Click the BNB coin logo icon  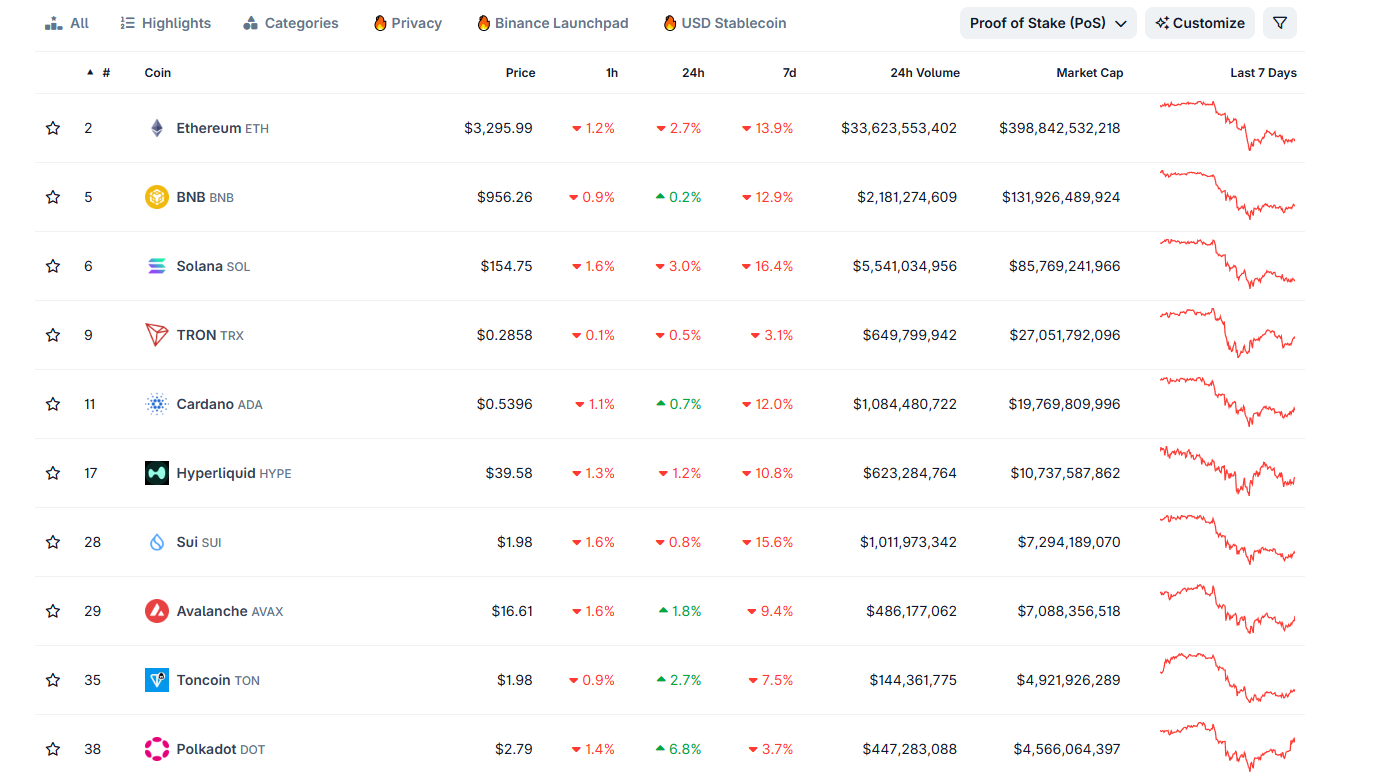click(157, 197)
